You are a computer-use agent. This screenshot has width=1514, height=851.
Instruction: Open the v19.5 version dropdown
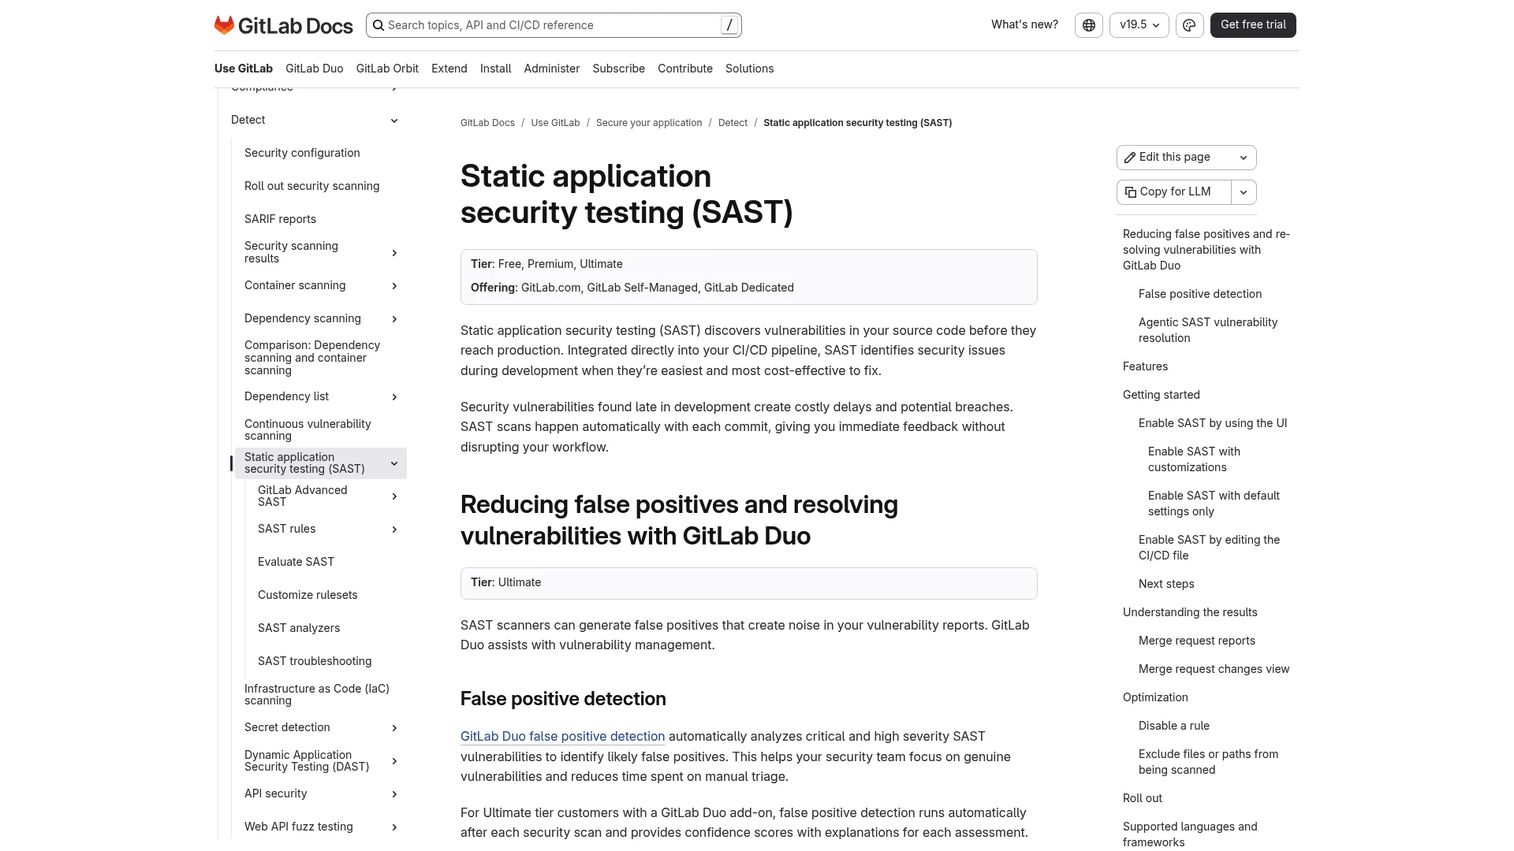click(x=1139, y=25)
